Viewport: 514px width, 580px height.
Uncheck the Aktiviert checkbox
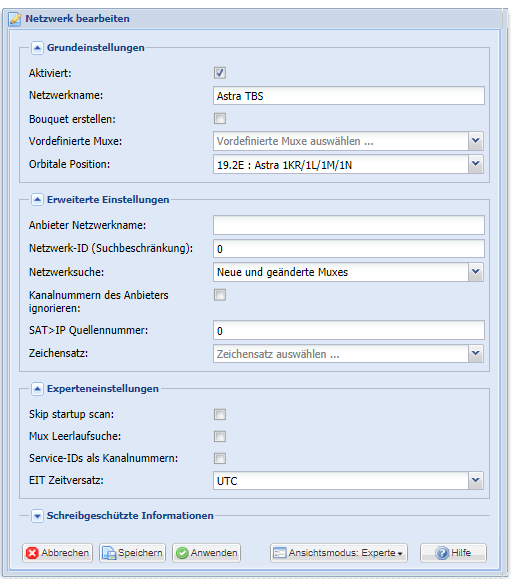(220, 73)
